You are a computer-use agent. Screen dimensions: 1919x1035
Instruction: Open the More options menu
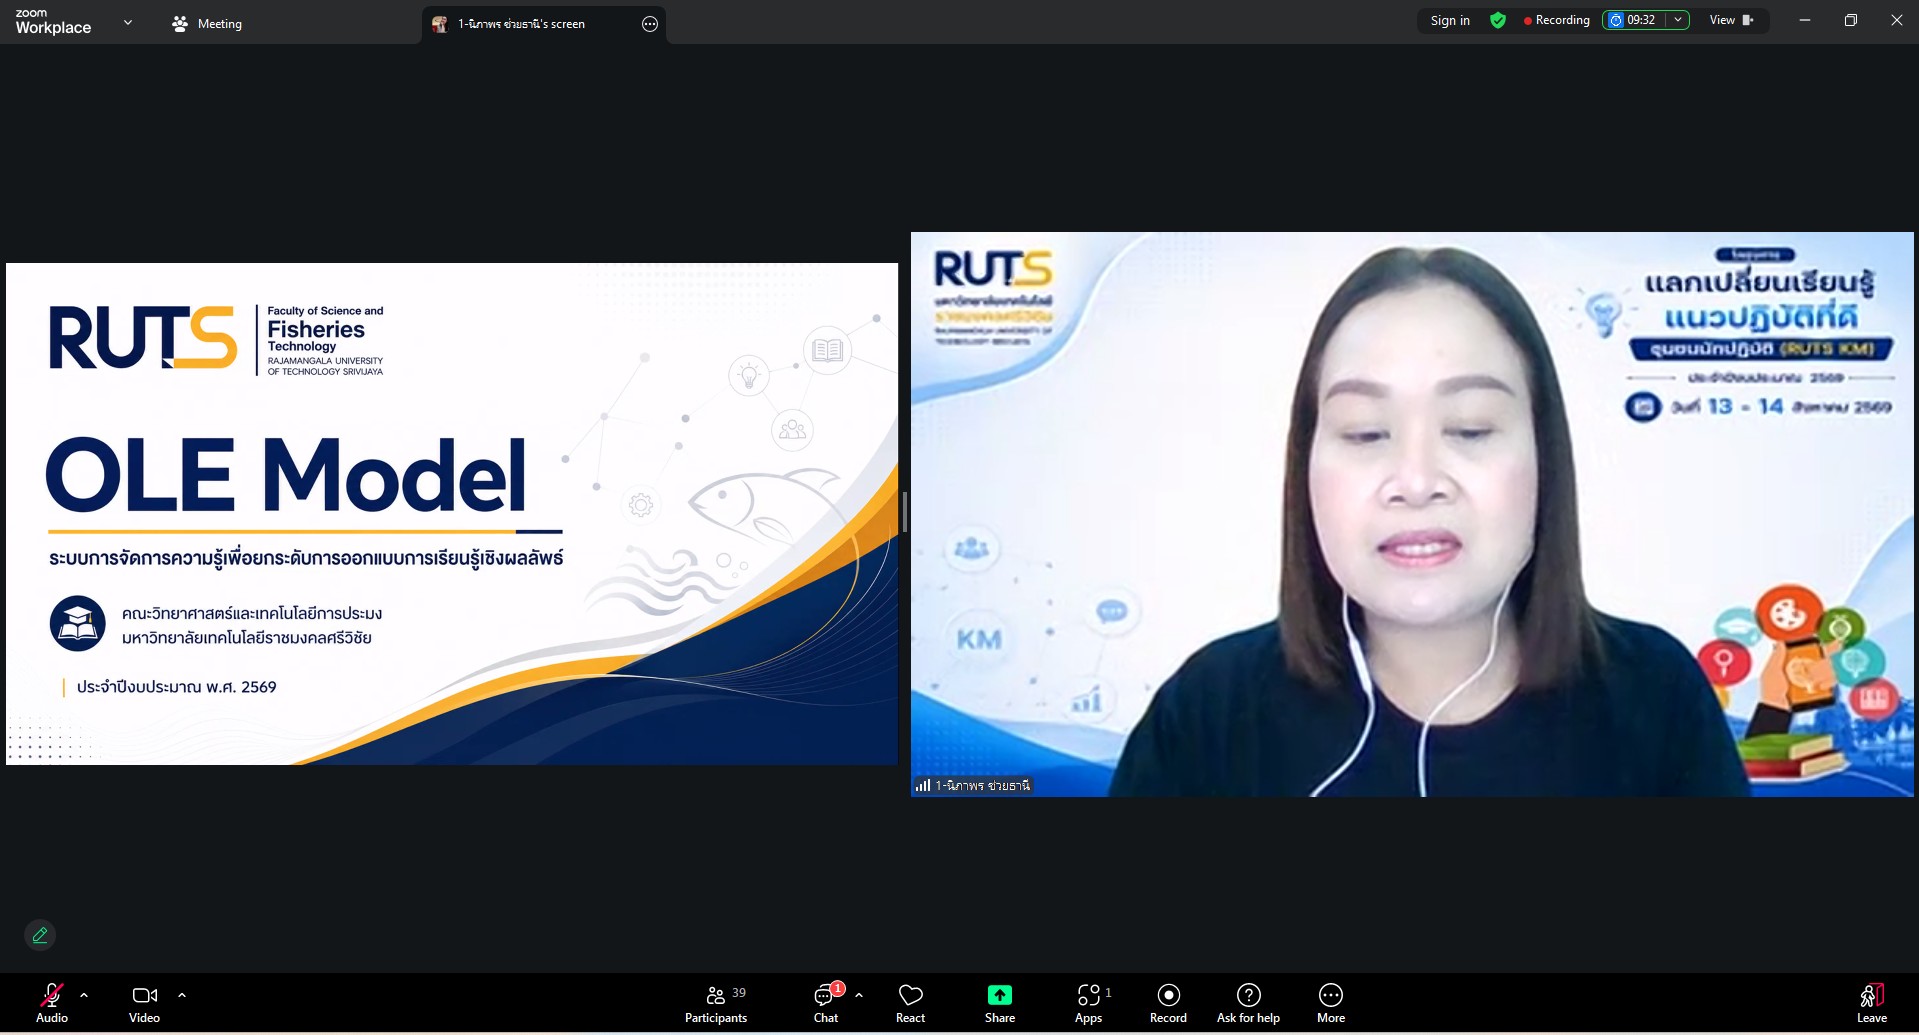(1331, 1003)
